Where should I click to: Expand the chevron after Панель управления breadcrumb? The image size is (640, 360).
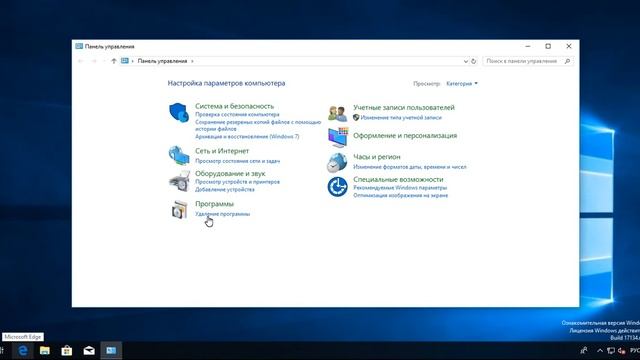coord(192,61)
